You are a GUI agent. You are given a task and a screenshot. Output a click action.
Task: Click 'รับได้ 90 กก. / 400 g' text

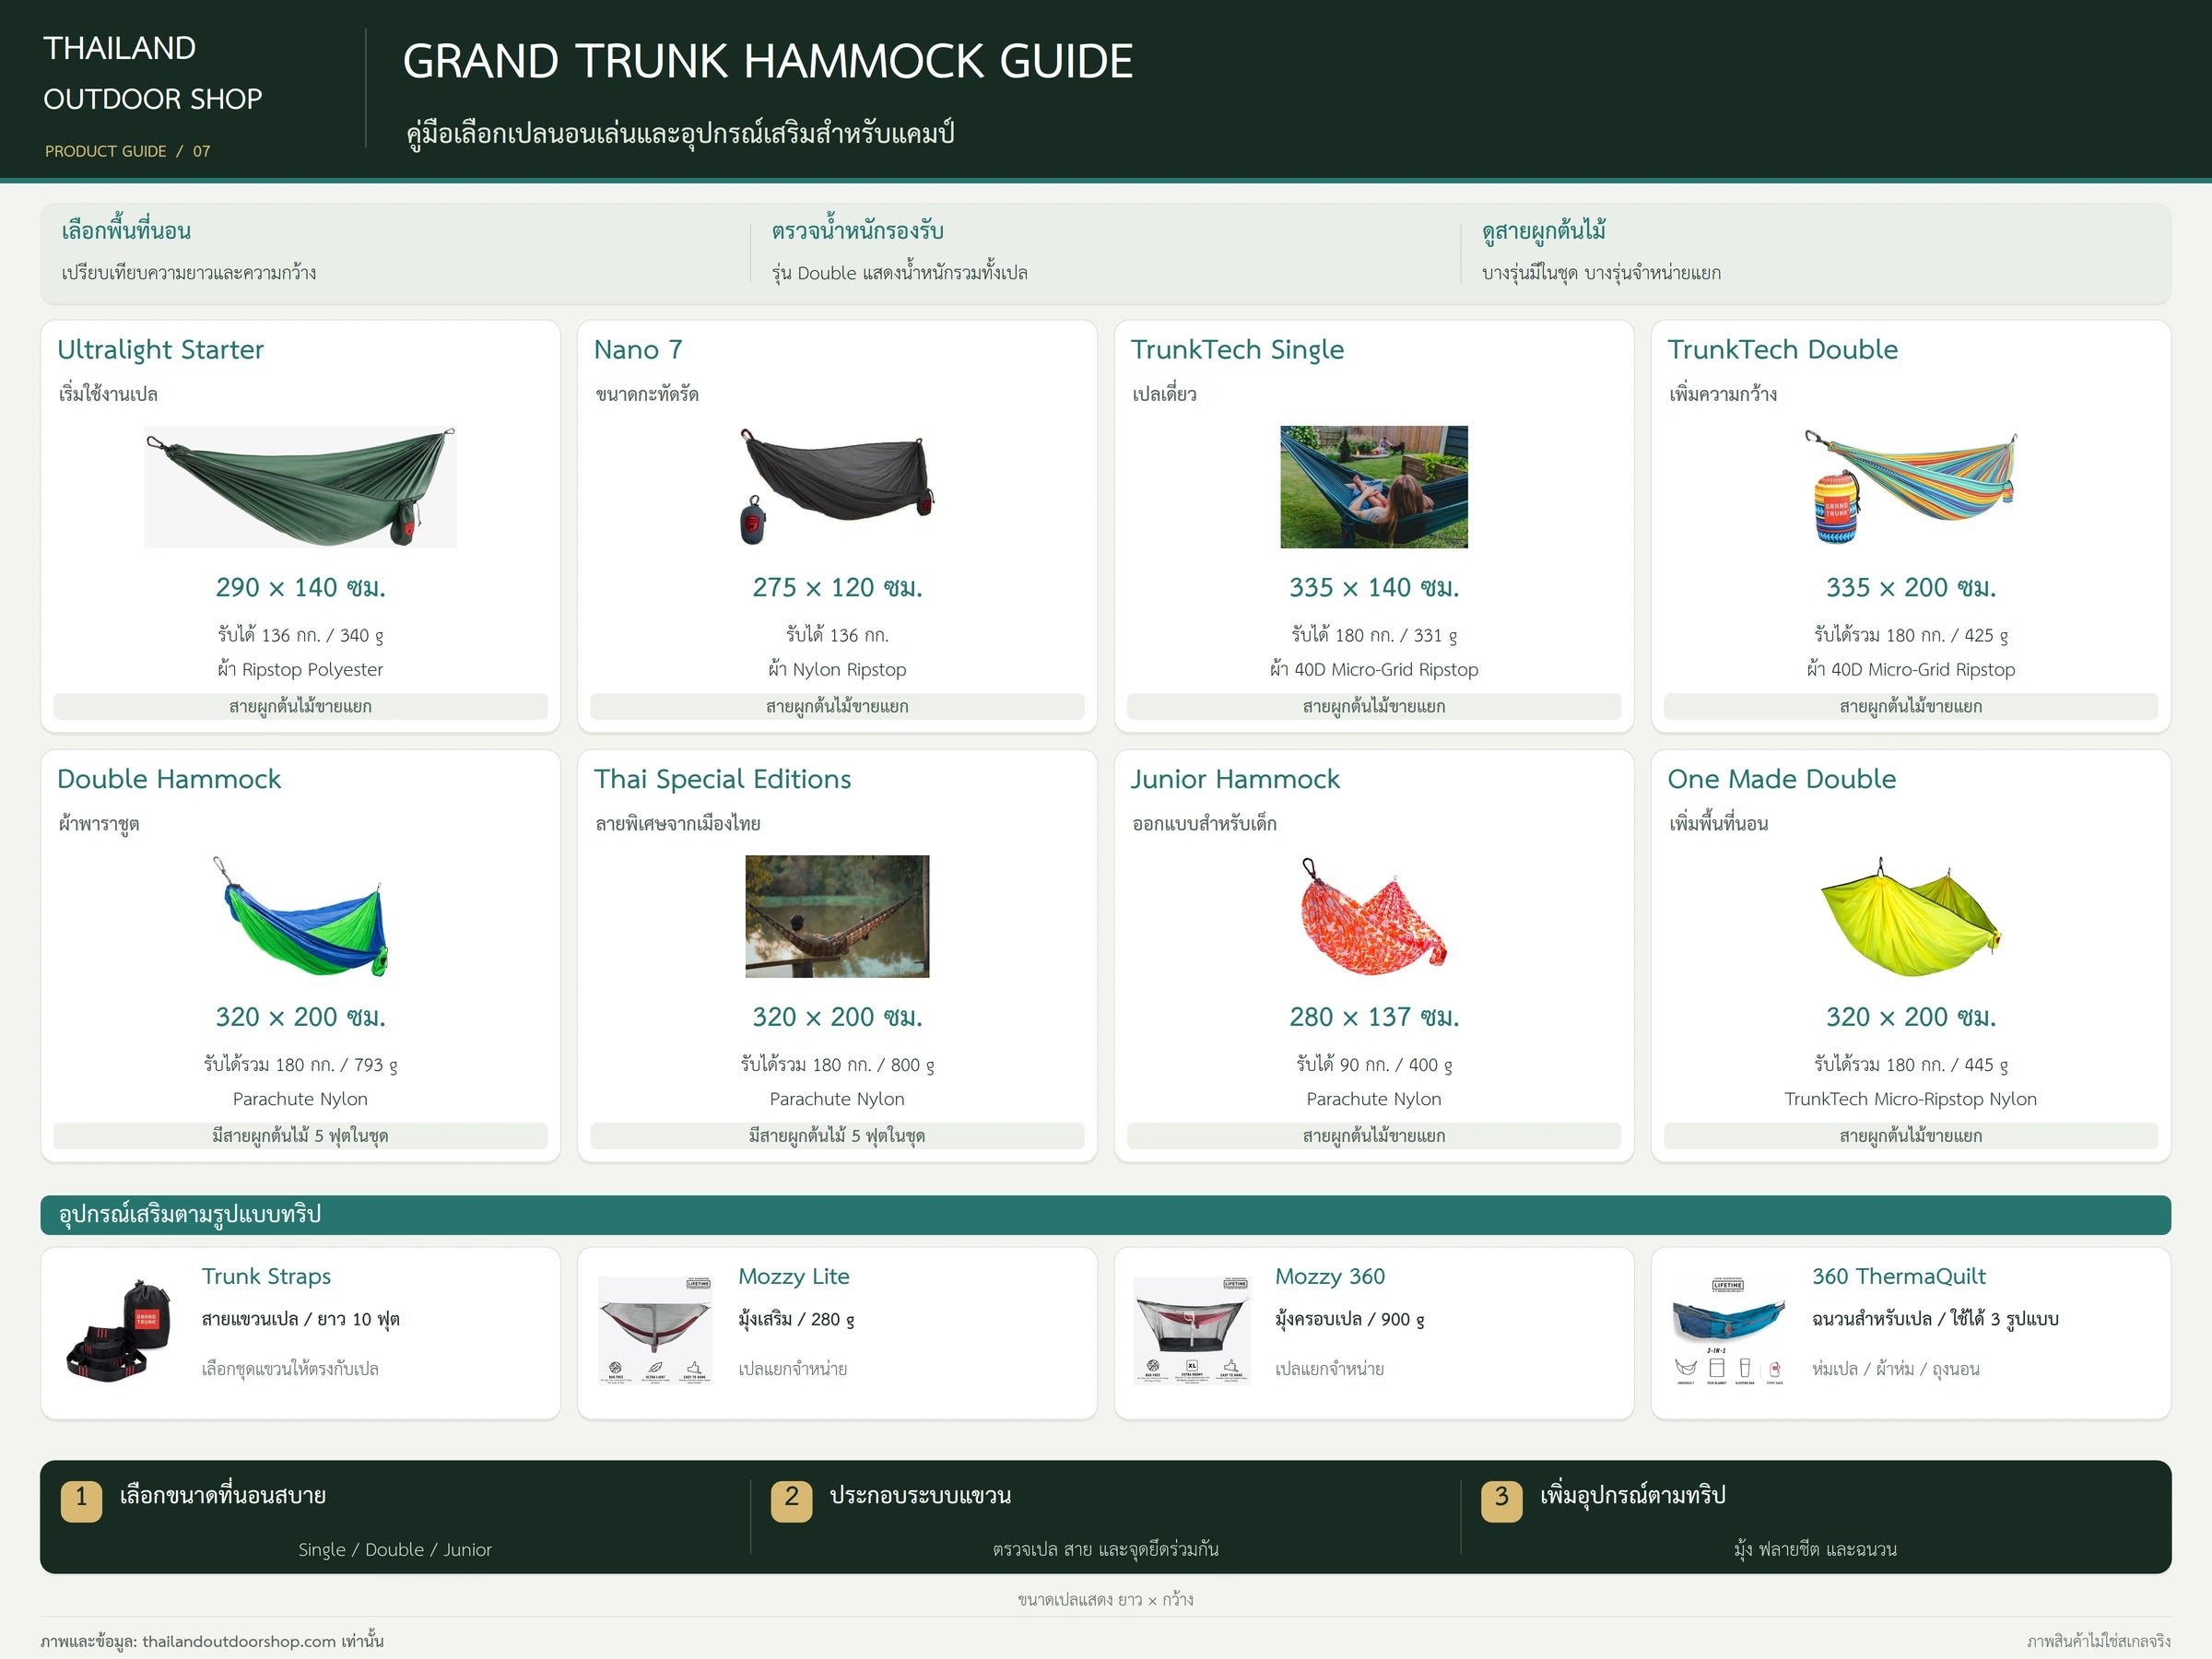(x=1374, y=1065)
